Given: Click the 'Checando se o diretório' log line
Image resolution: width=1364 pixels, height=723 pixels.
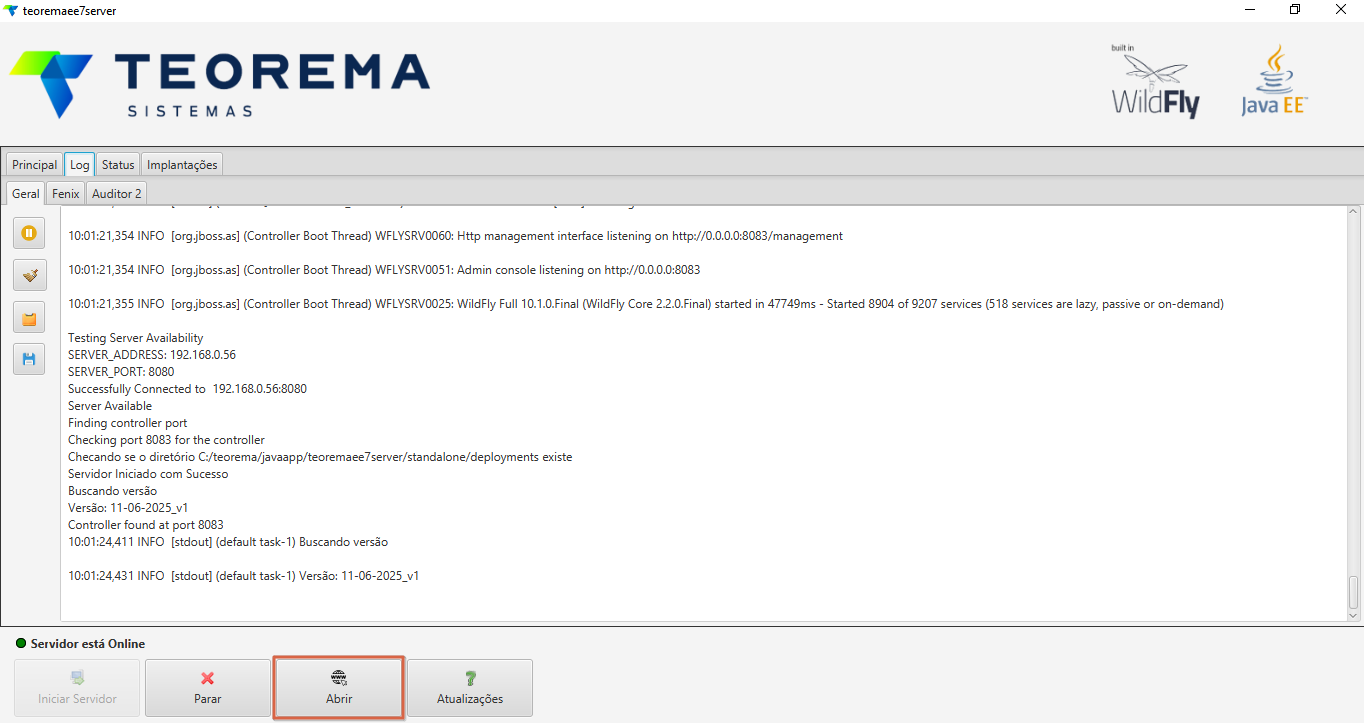Looking at the screenshot, I should point(320,457).
